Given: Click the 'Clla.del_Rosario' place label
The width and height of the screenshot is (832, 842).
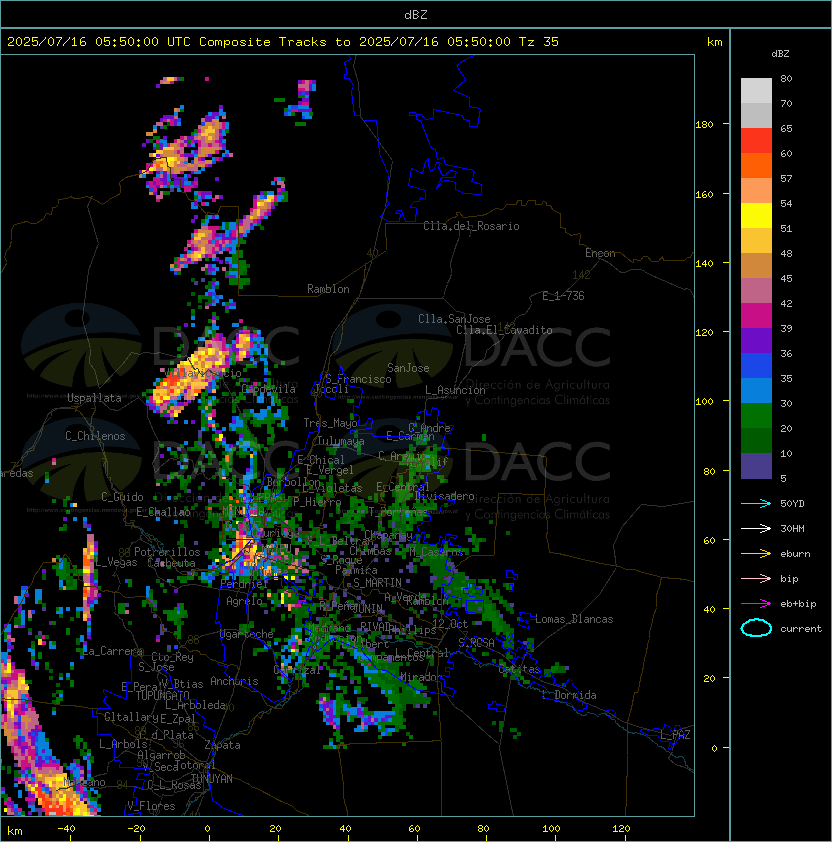Looking at the screenshot, I should coord(471,226).
